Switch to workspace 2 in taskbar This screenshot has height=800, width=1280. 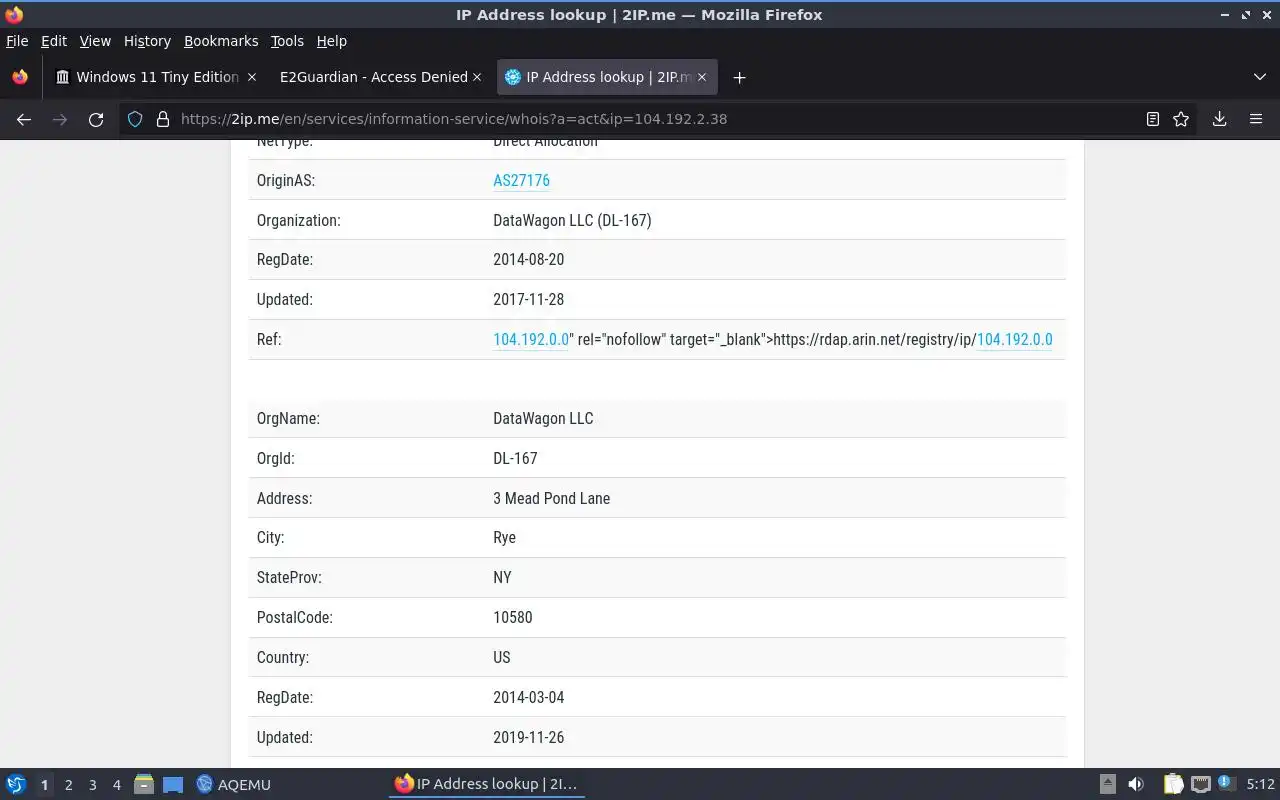pos(68,785)
